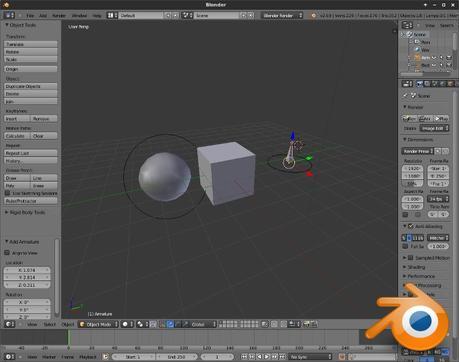
Task: Toggle the Anti-Aliasing checkbox
Action: tap(411, 226)
